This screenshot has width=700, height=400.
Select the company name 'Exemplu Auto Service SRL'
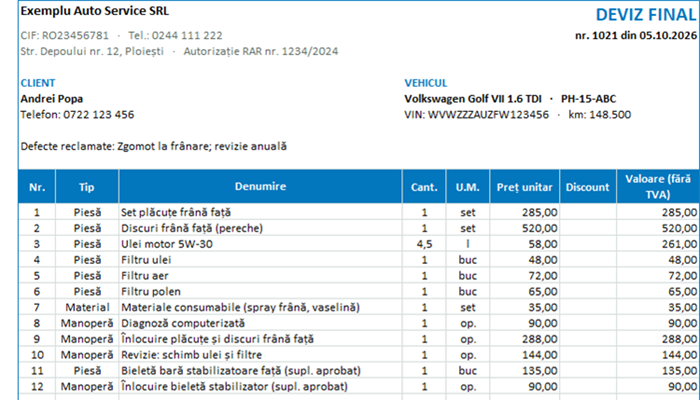tap(95, 11)
